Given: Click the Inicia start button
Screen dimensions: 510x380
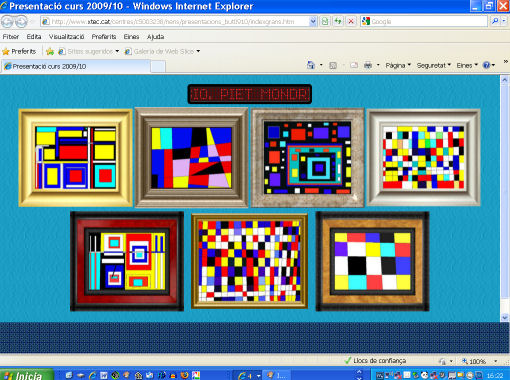Looking at the screenshot, I should pyautogui.click(x=27, y=375).
